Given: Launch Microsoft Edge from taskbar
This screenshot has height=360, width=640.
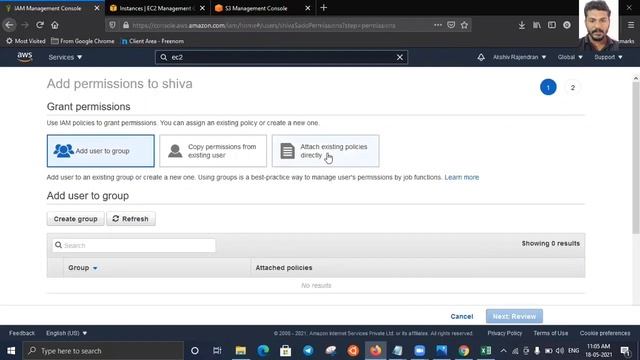Looking at the screenshot, I should coord(263,351).
